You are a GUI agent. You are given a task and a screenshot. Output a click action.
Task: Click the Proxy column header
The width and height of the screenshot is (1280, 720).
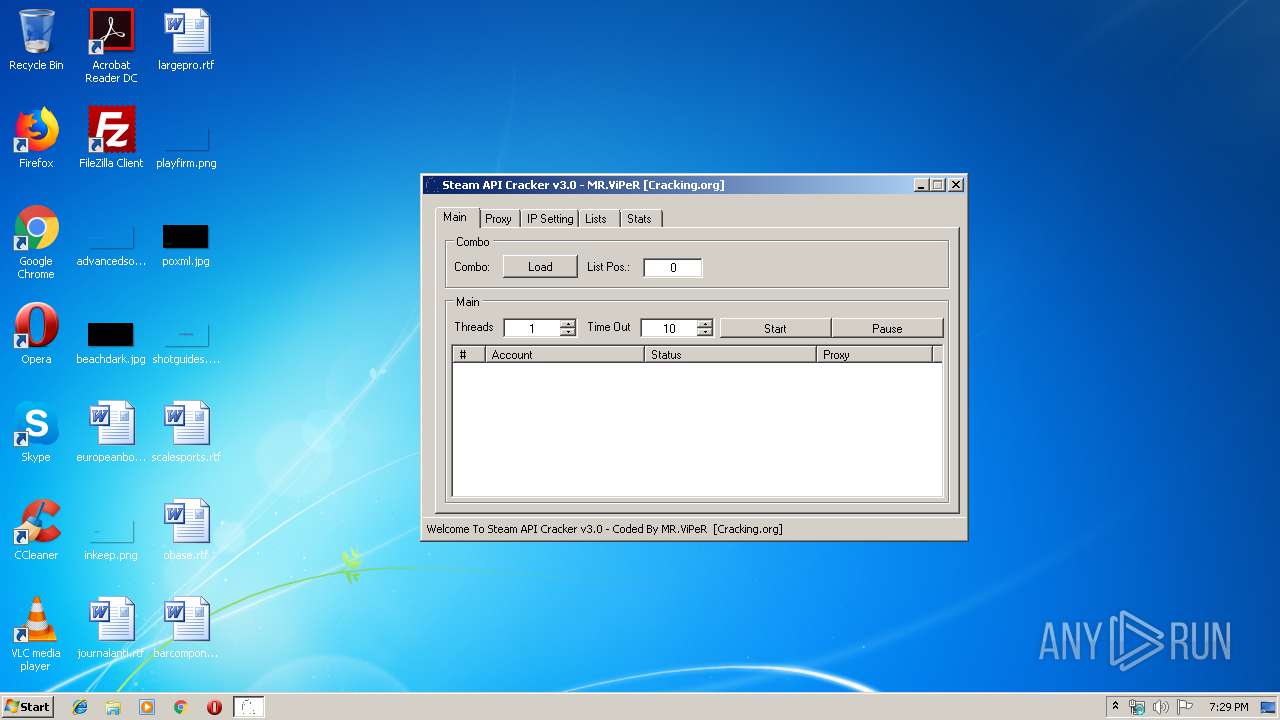874,355
